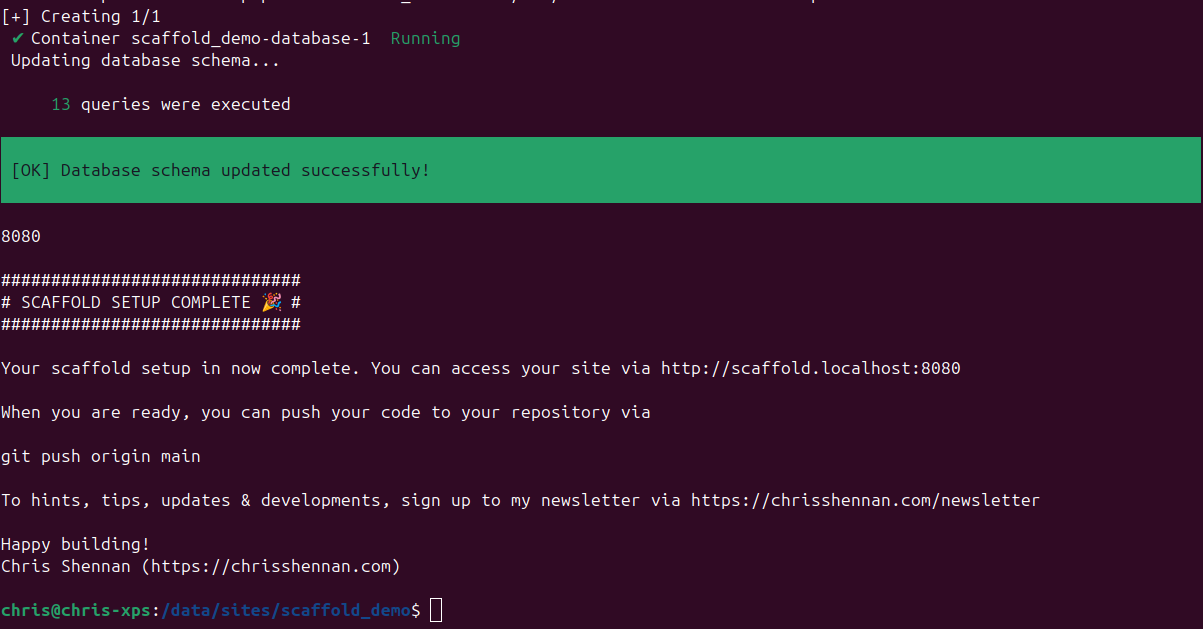
Task: Click the "Updating database schema..." line
Action: point(145,60)
